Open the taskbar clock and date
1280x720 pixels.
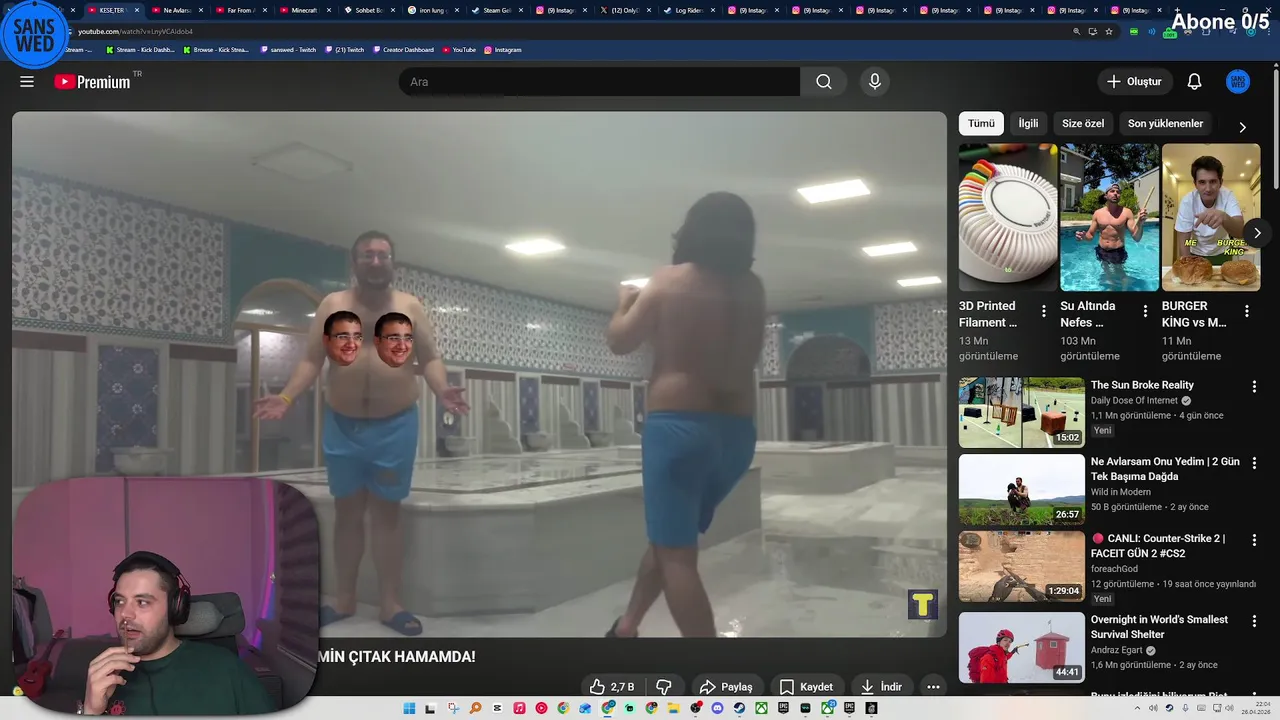coord(1256,708)
